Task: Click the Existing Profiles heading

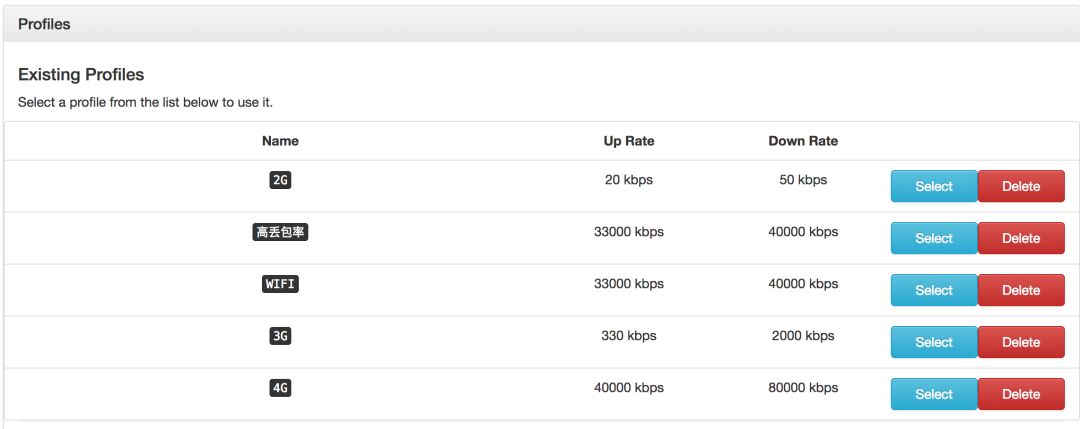Action: tap(81, 75)
